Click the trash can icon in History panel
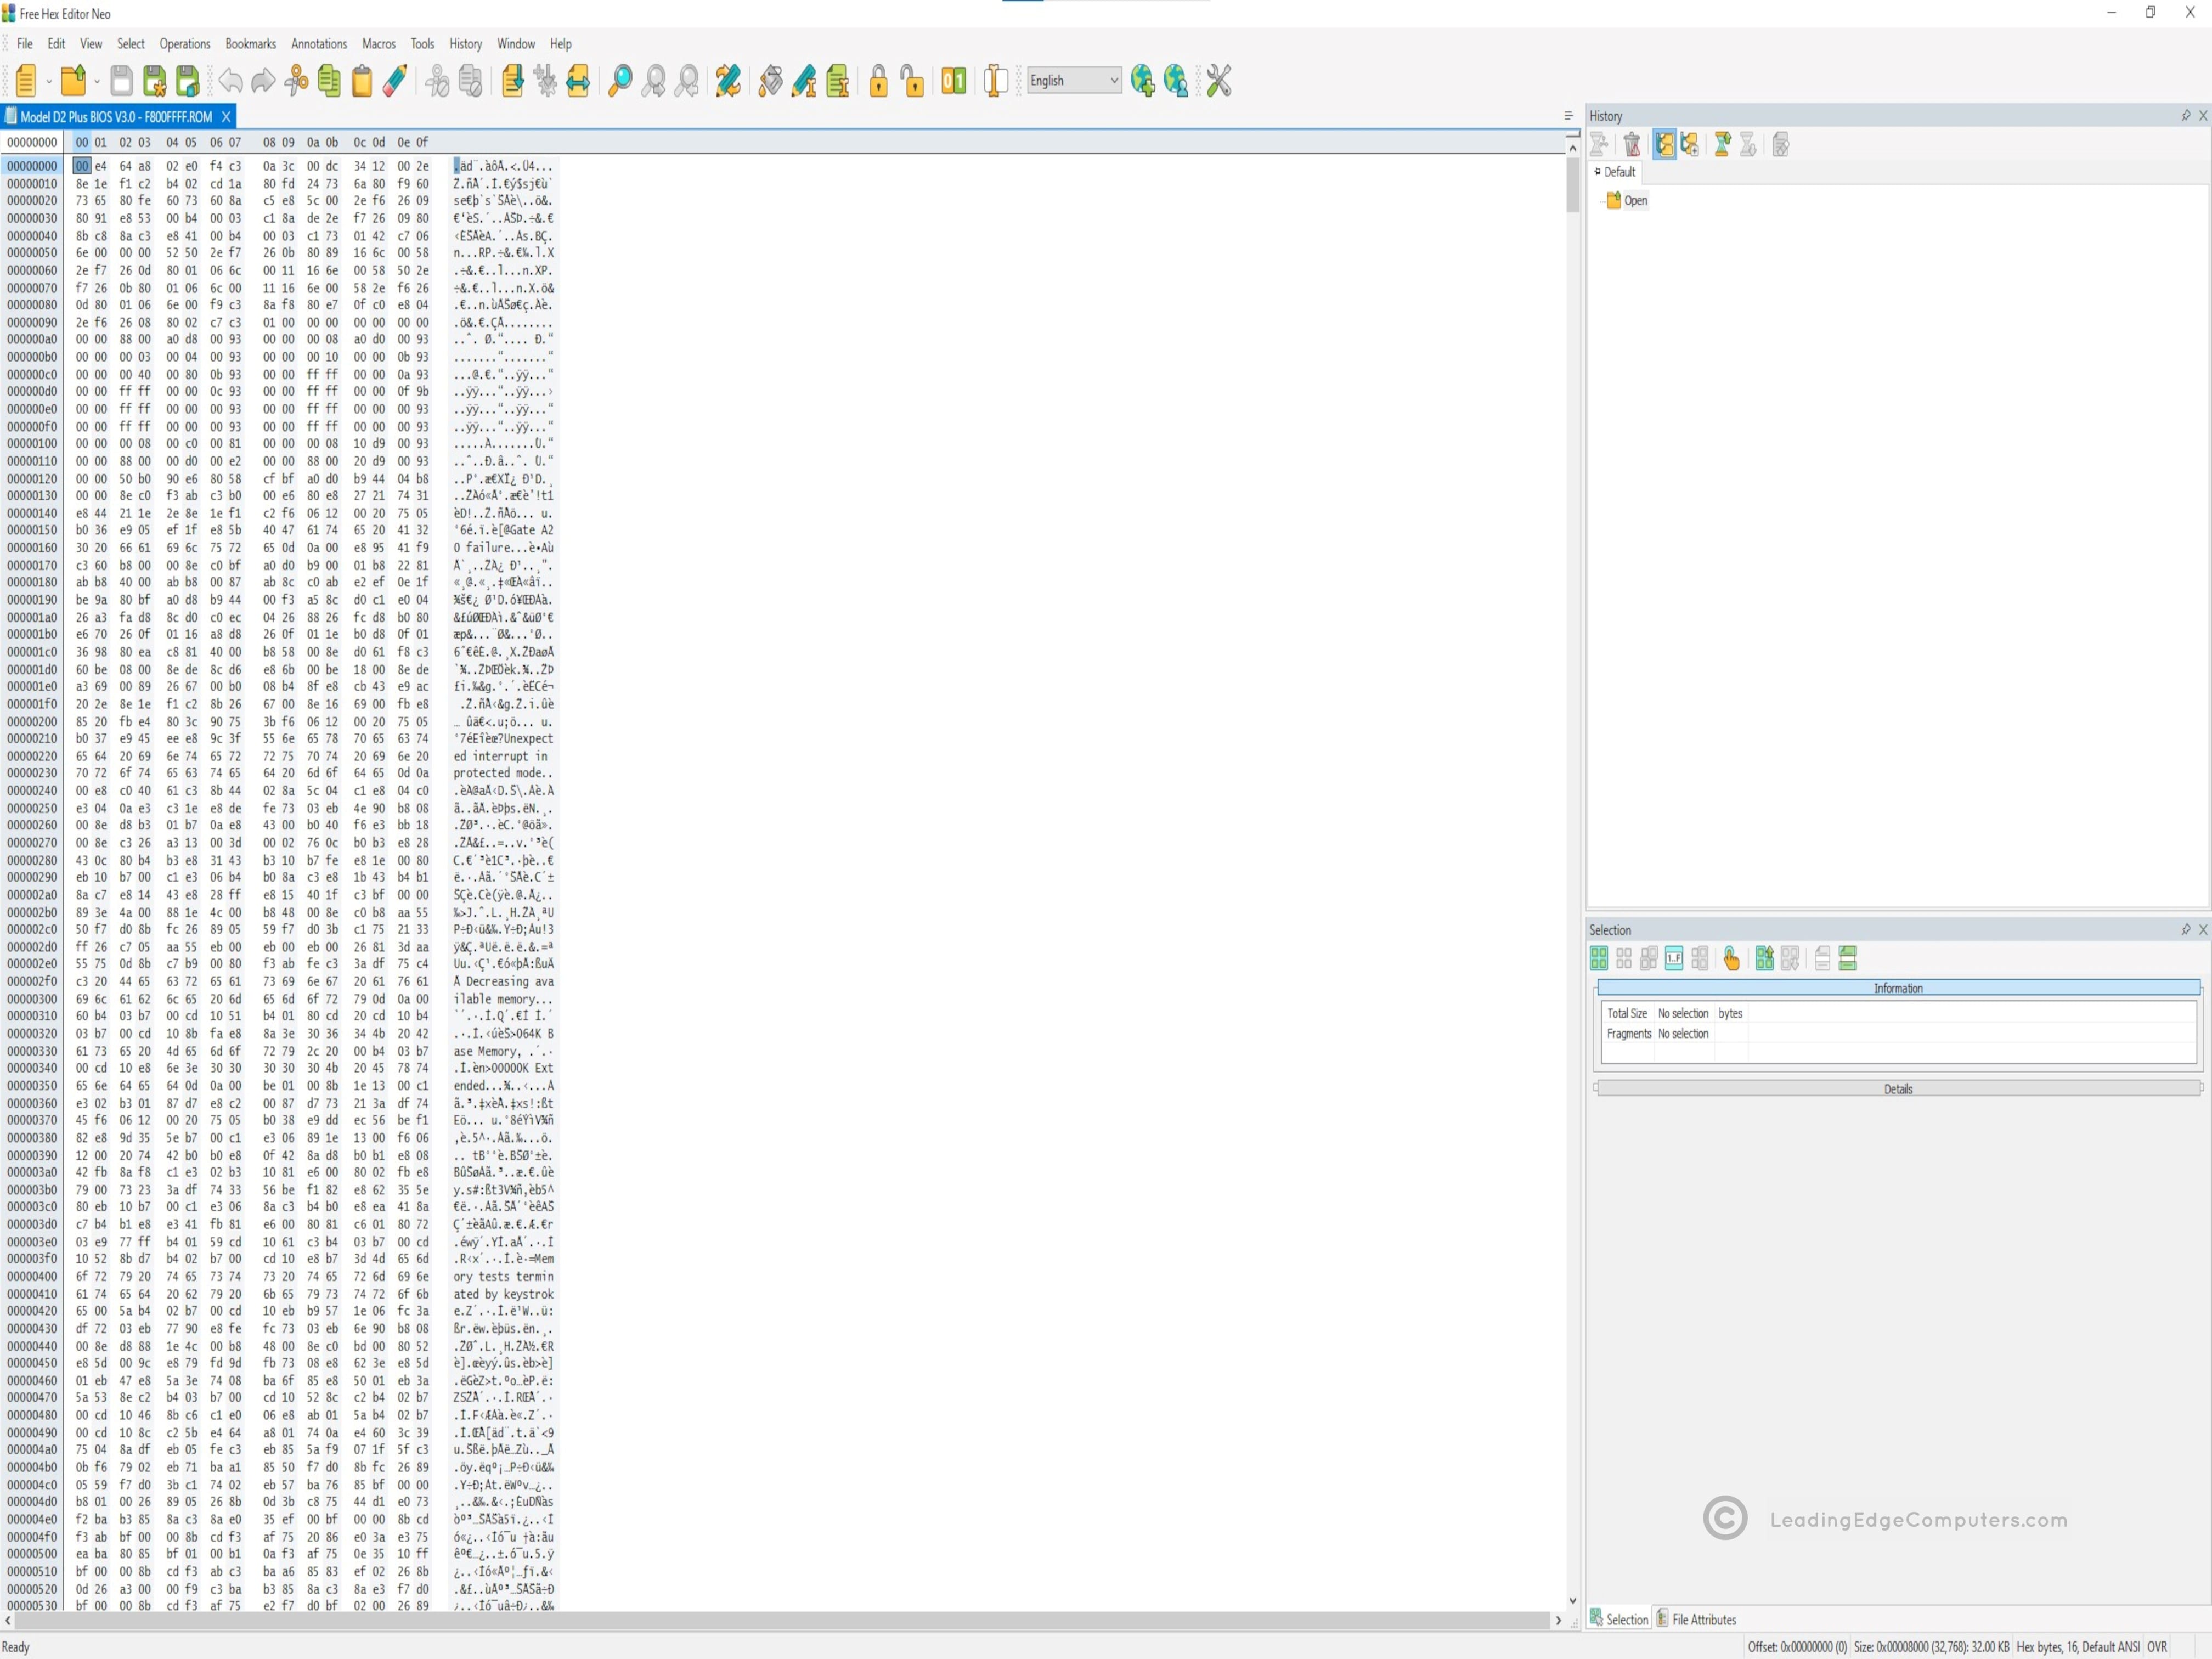Screen dimensions: 2212x1659 [x=1632, y=145]
